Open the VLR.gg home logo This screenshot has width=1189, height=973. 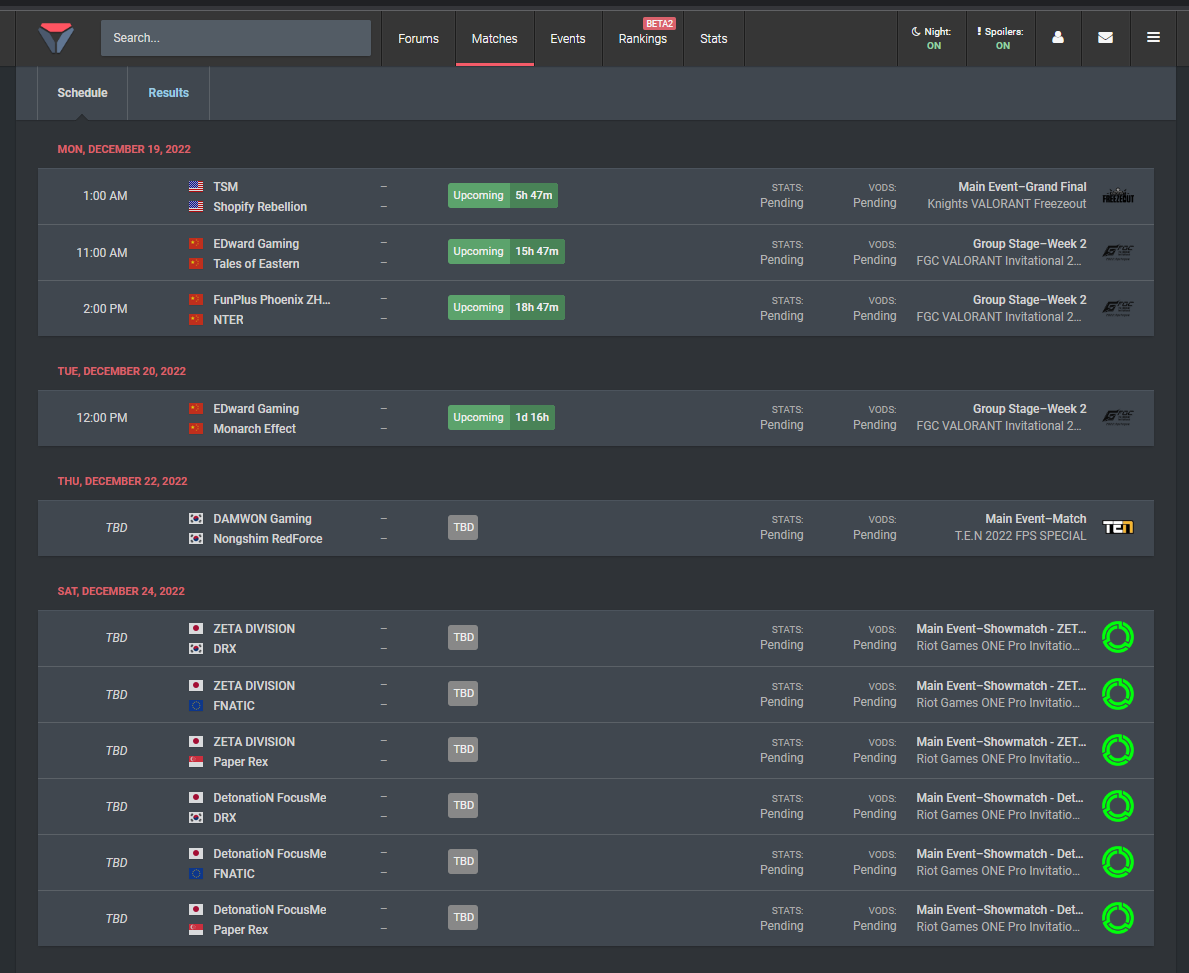pyautogui.click(x=56, y=38)
